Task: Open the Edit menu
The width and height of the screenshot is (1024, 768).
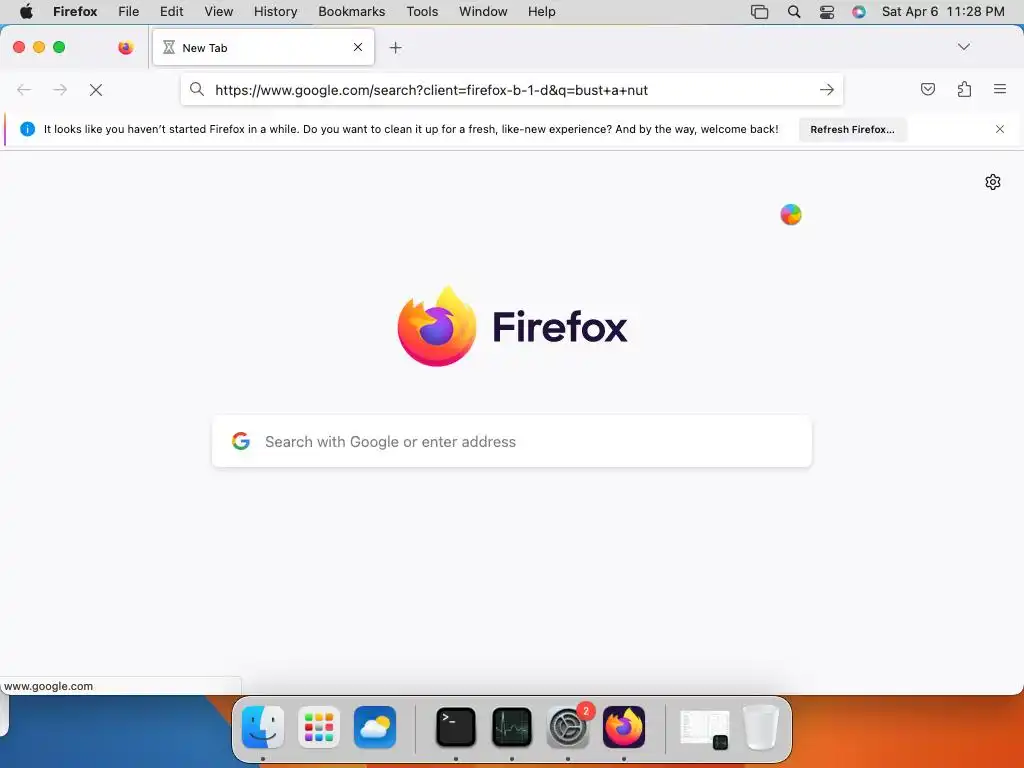Action: [x=172, y=11]
